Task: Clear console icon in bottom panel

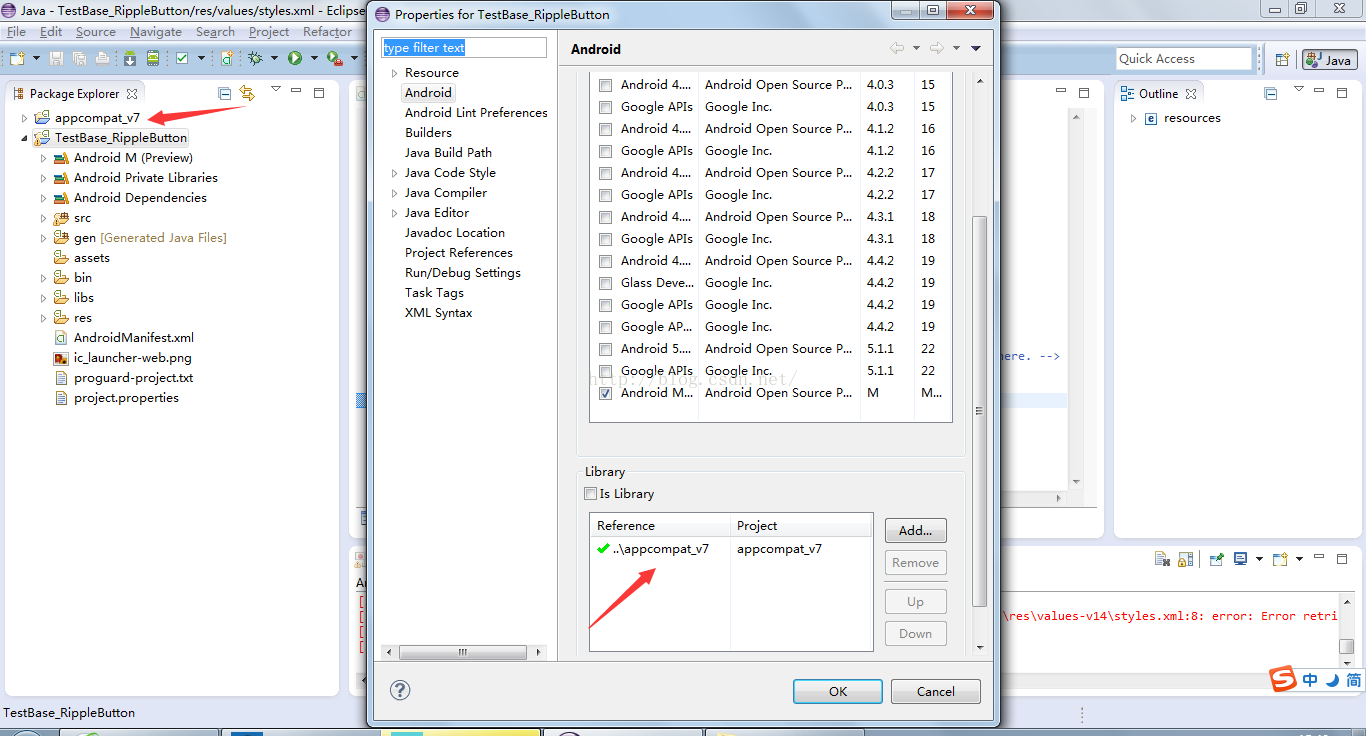Action: 1162,559
